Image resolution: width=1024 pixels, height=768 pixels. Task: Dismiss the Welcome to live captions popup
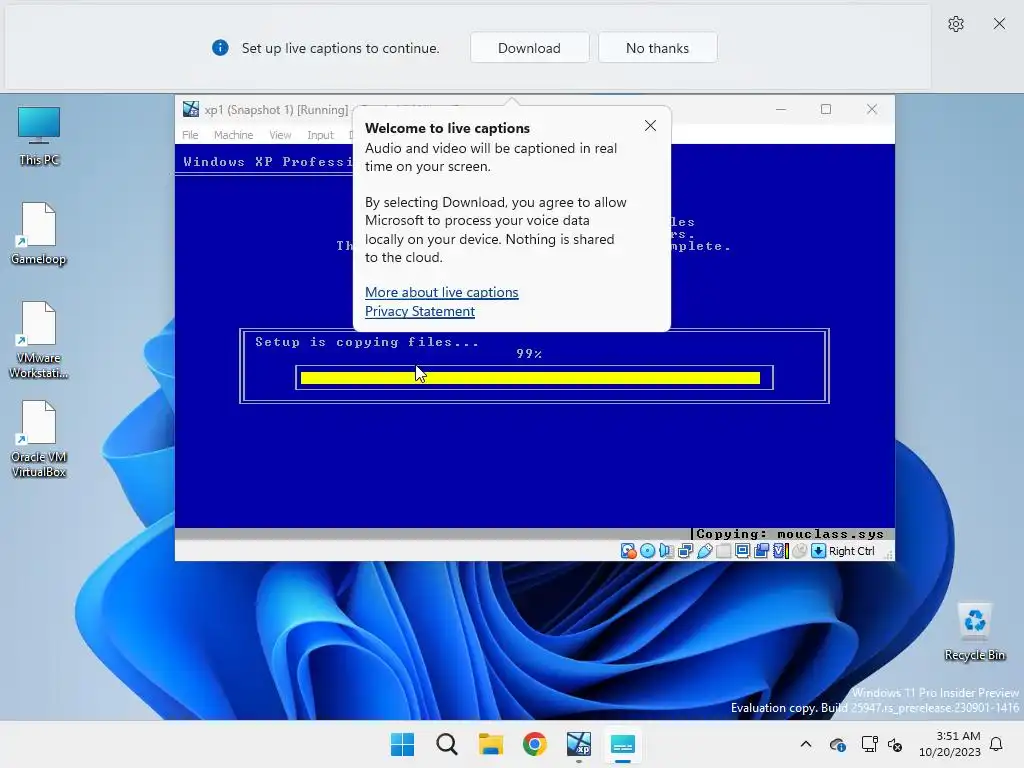coord(650,125)
